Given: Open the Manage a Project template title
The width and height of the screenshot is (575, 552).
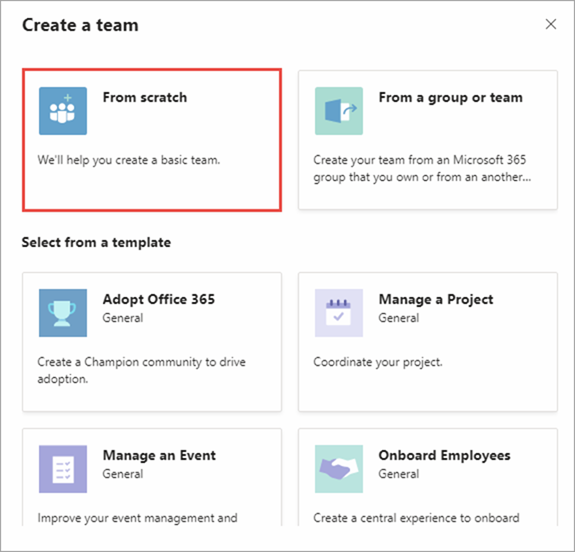Looking at the screenshot, I should click(x=436, y=299).
